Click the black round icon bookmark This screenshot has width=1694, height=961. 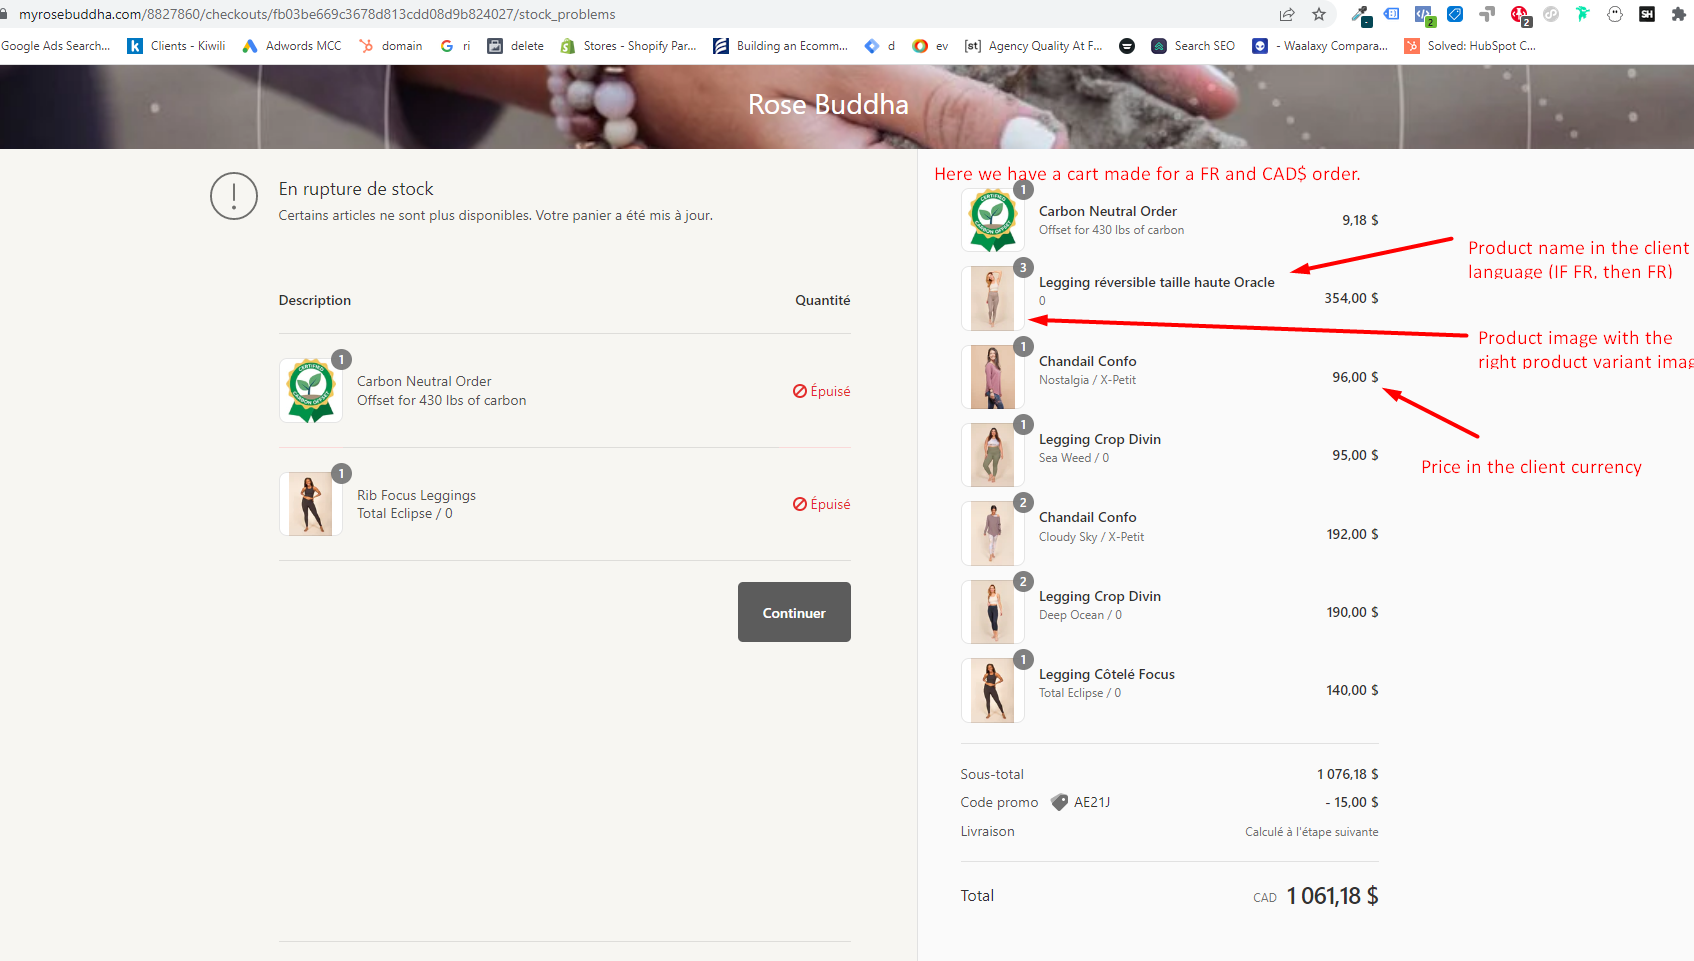point(1127,46)
